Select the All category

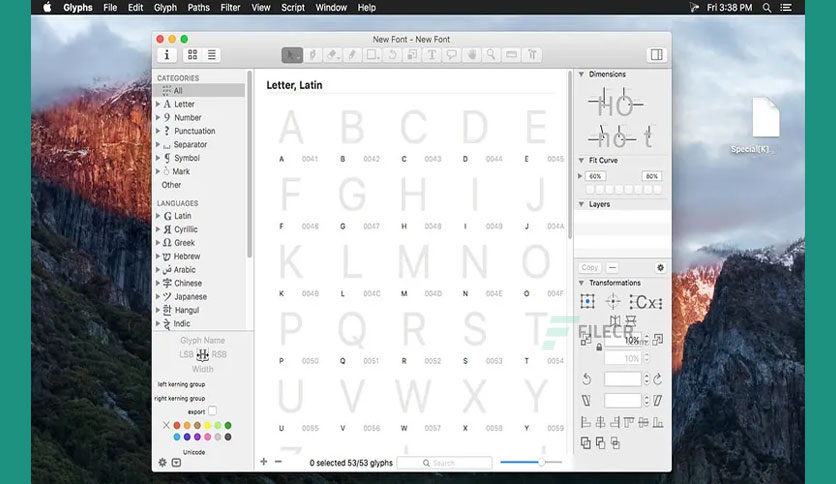199,91
